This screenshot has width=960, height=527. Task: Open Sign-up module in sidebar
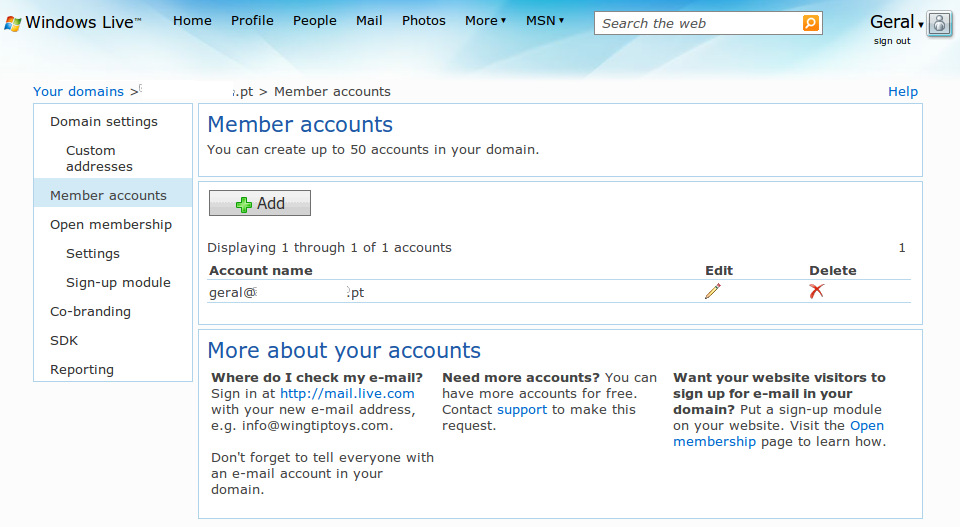pos(118,283)
